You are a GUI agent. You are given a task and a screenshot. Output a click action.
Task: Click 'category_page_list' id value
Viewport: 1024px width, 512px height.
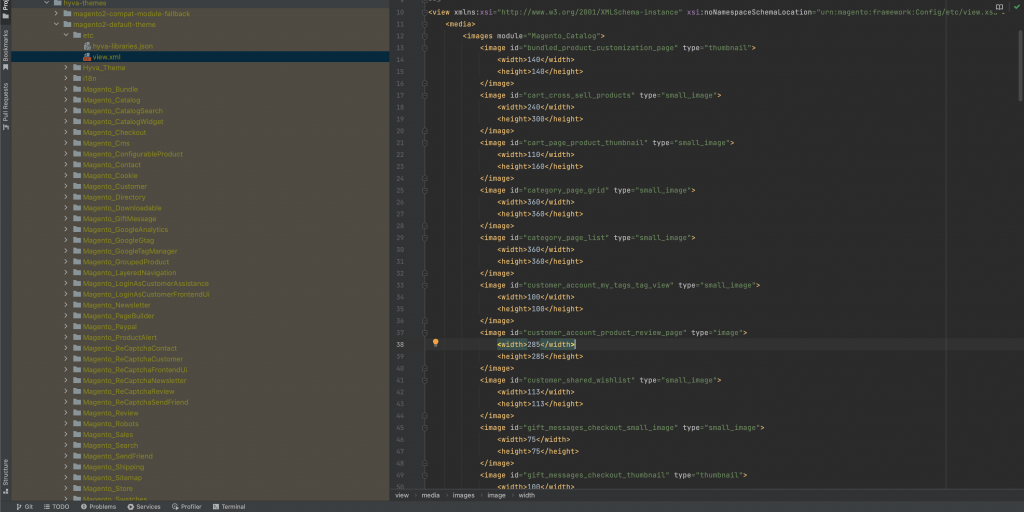tap(566, 238)
